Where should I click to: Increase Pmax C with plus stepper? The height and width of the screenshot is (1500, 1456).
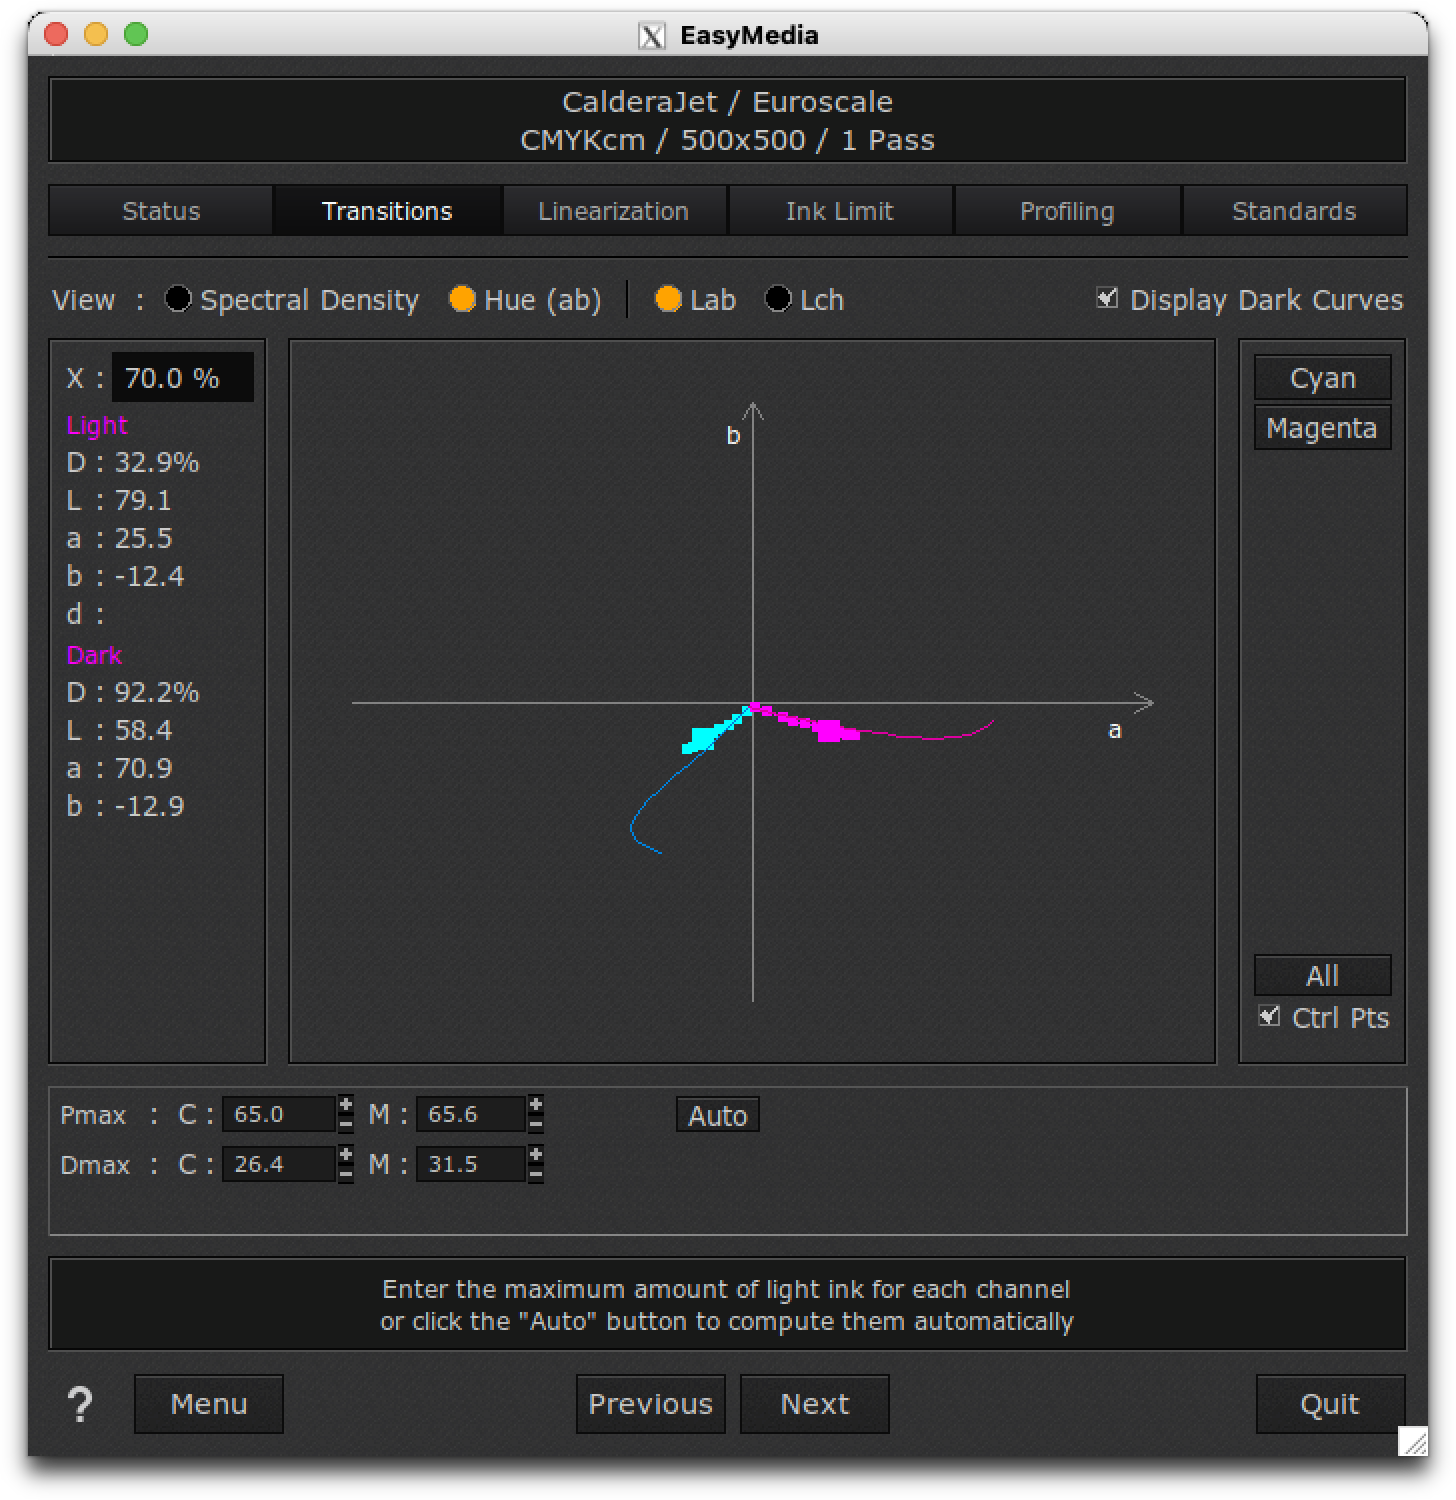[346, 1105]
